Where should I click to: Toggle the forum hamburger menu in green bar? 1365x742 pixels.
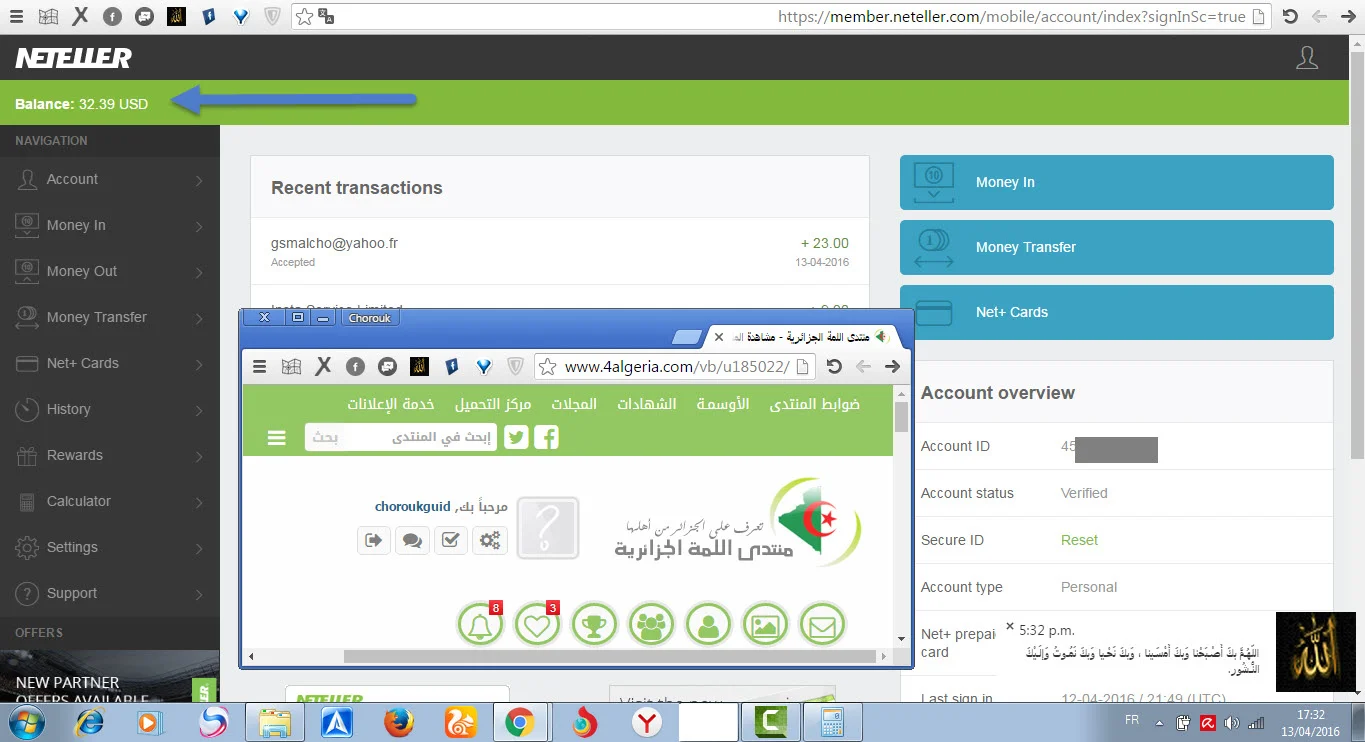point(277,438)
